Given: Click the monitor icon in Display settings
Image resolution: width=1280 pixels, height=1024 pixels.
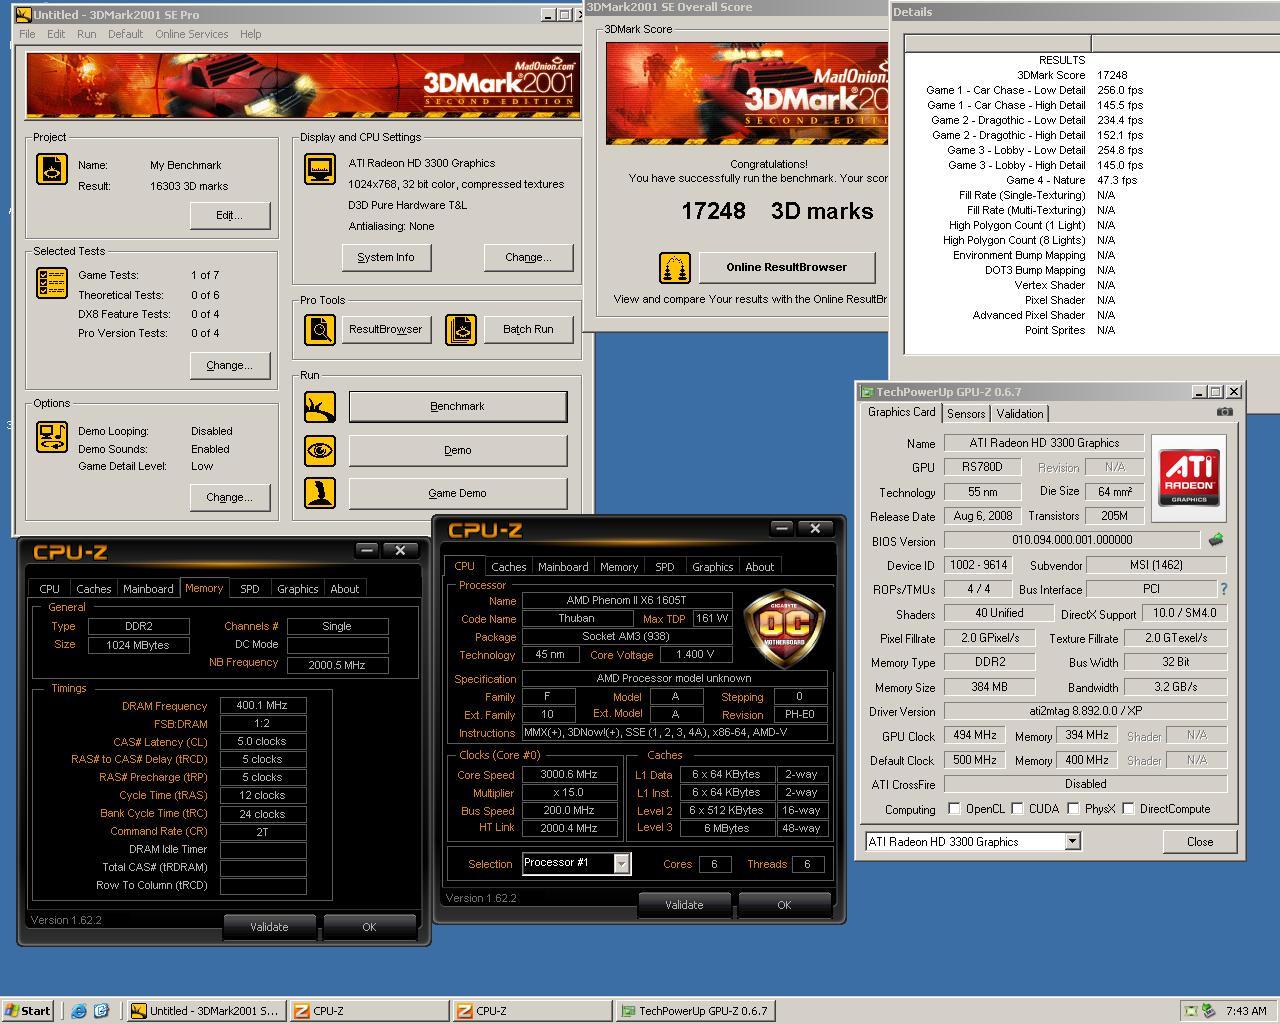Looking at the screenshot, I should (x=320, y=169).
